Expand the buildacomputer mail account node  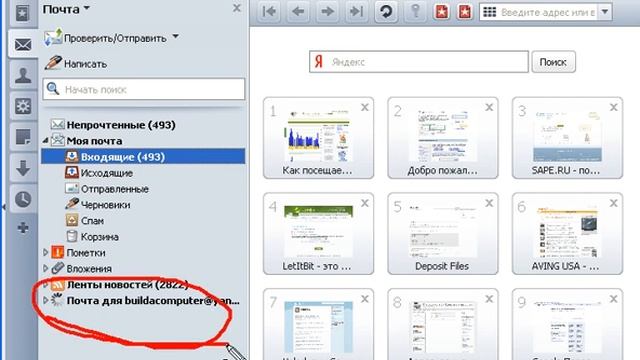click(x=45, y=300)
